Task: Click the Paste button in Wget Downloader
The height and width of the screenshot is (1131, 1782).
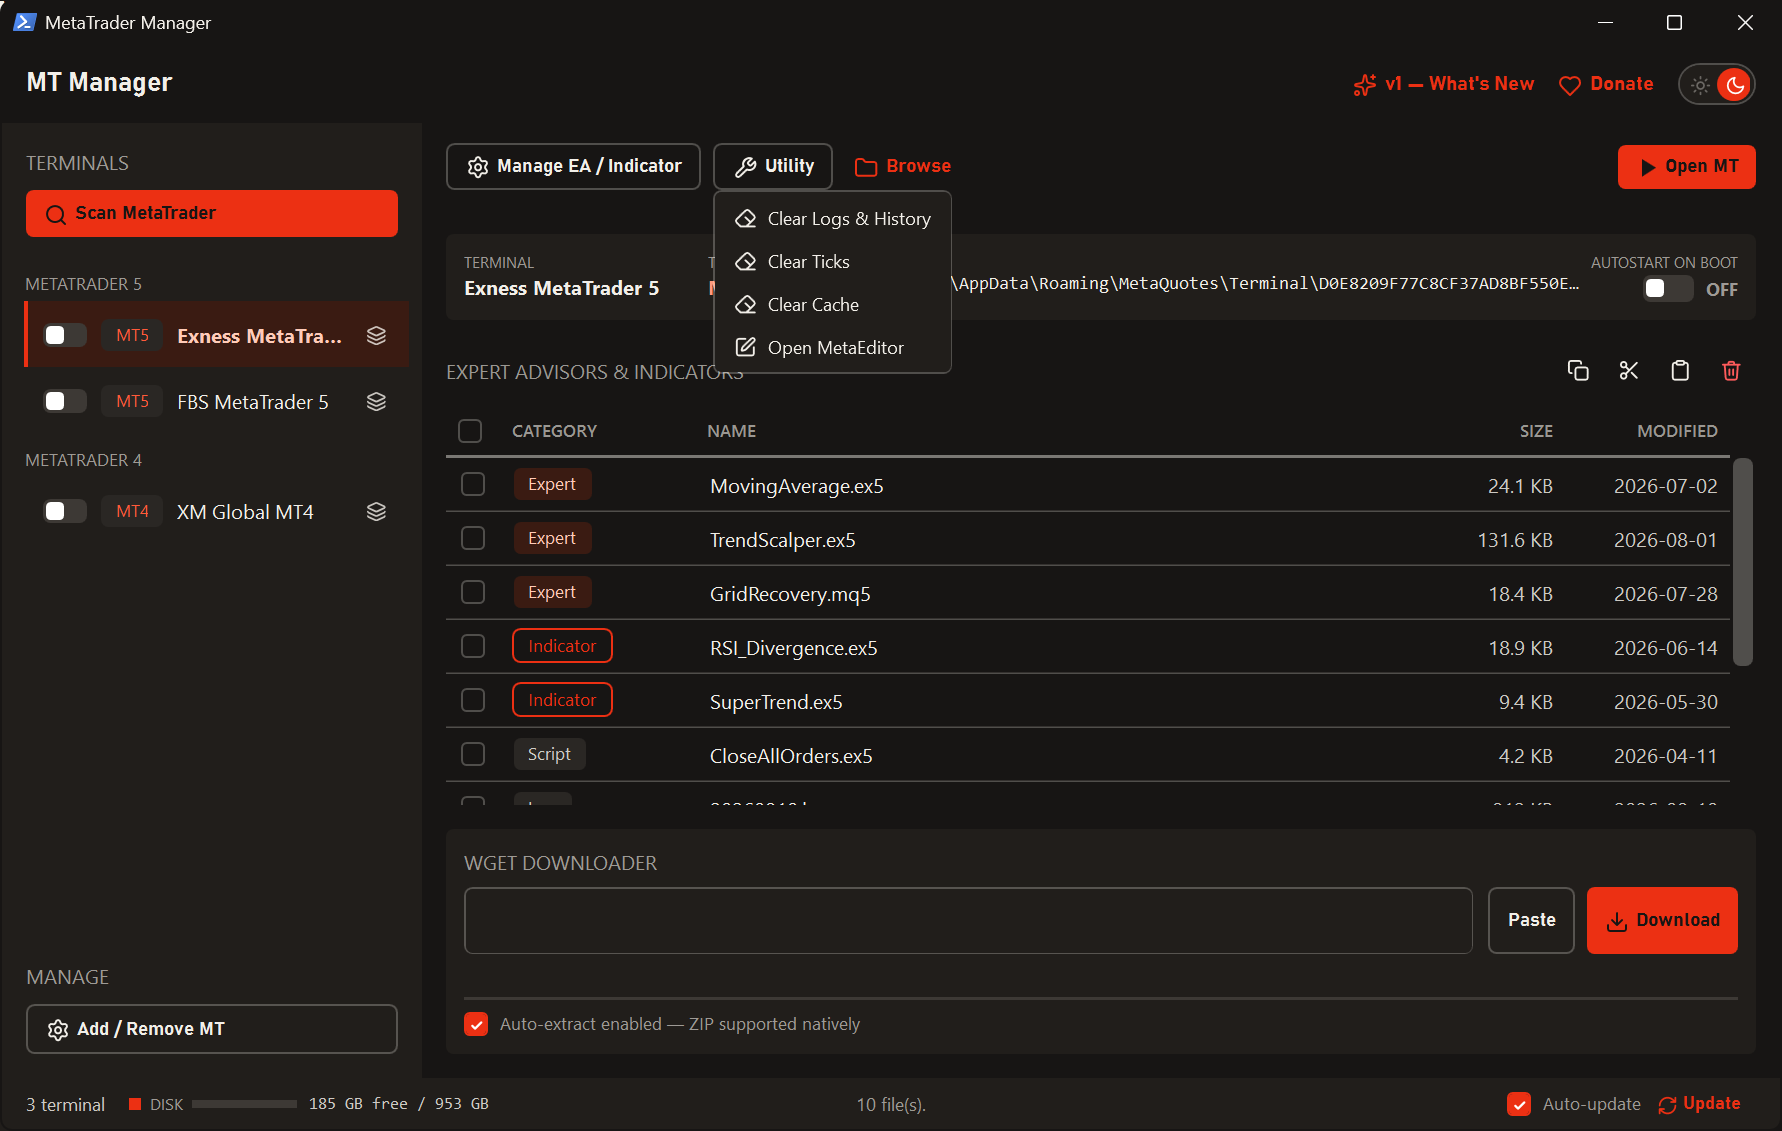Action: [1531, 920]
